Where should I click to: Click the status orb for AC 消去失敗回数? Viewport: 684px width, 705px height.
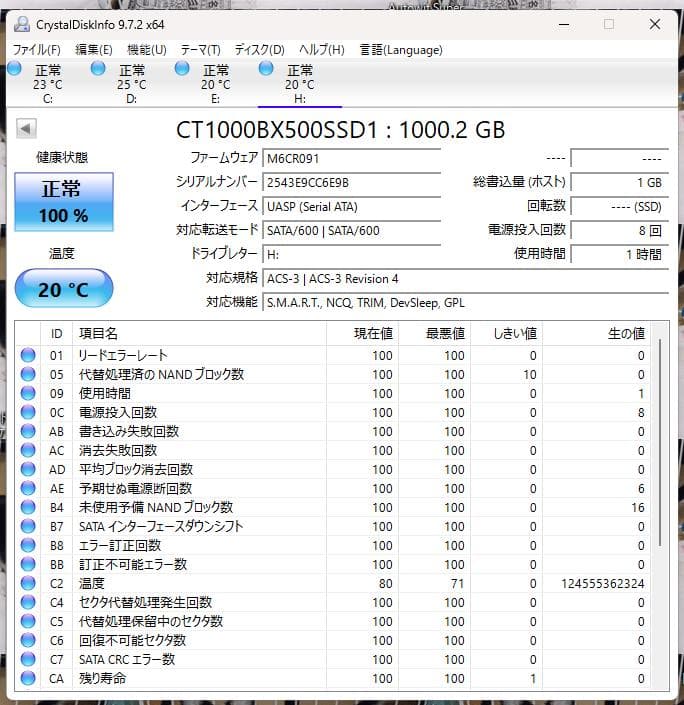coord(28,450)
